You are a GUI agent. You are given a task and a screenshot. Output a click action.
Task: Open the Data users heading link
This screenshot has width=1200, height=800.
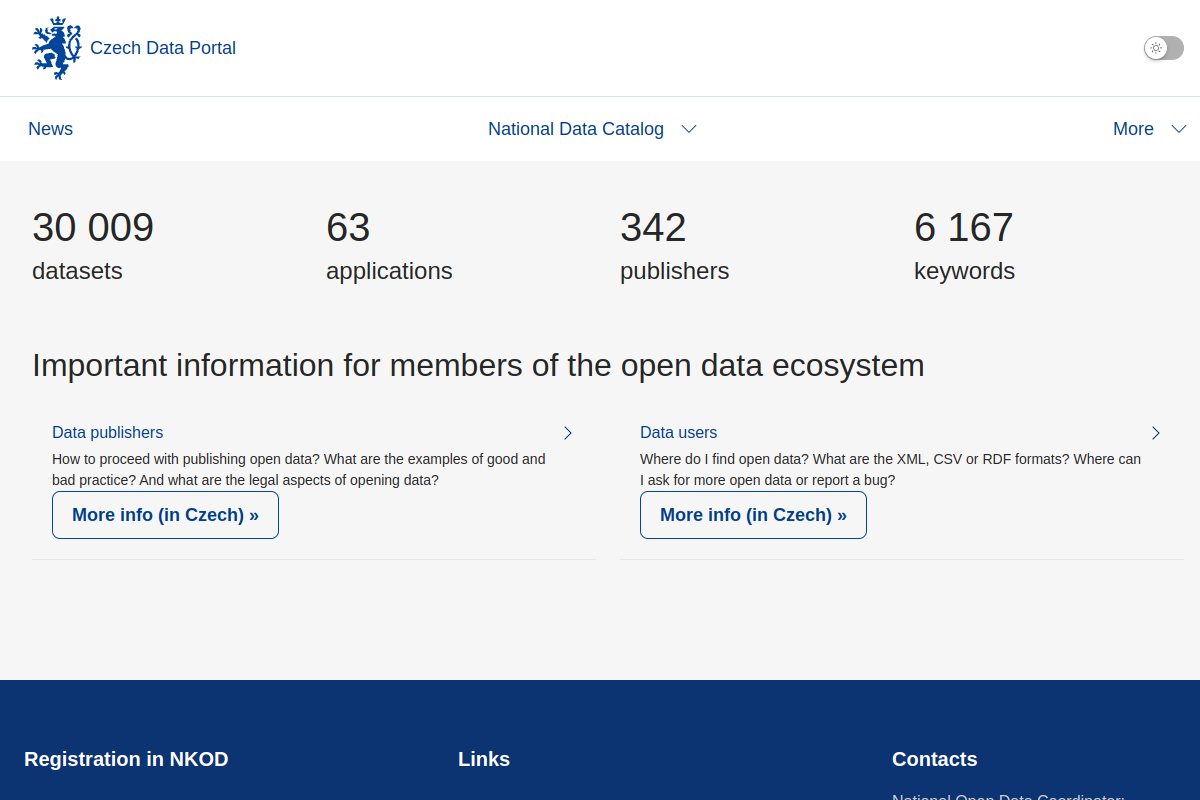point(679,433)
